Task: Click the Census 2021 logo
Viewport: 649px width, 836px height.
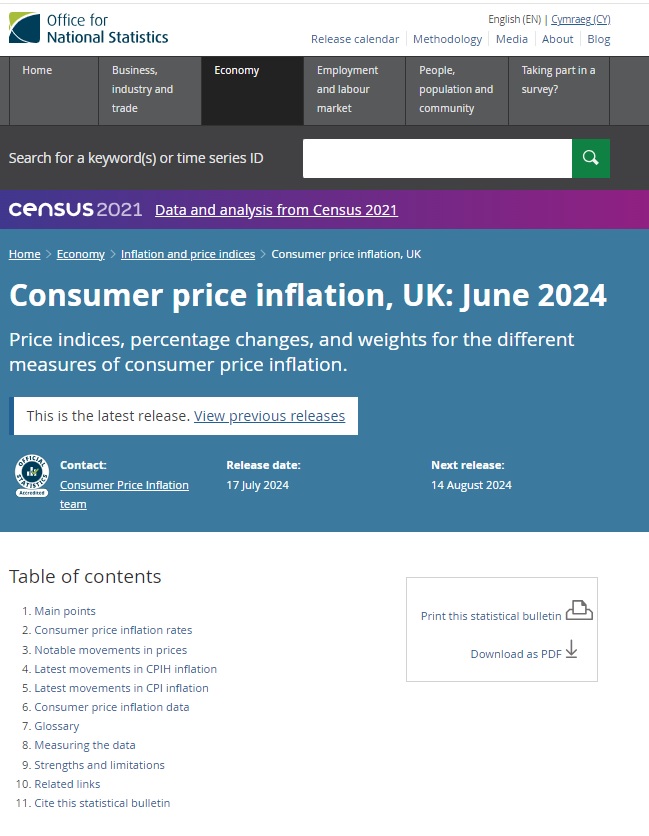Action: click(x=75, y=210)
